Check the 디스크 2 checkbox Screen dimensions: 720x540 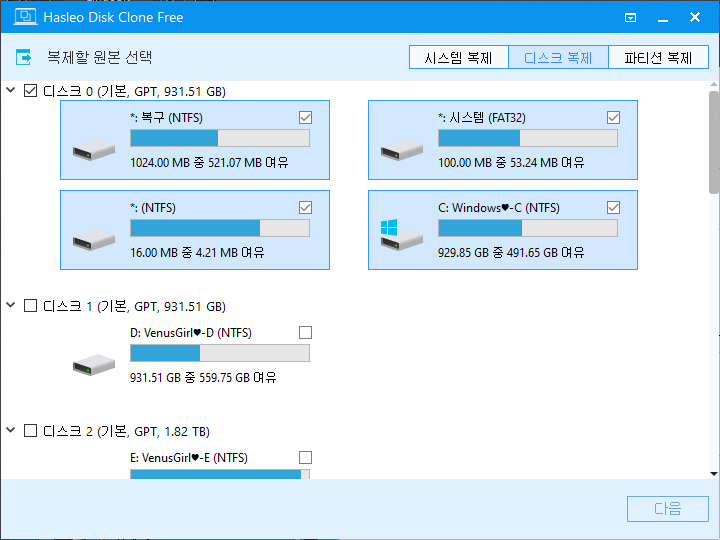click(x=30, y=430)
